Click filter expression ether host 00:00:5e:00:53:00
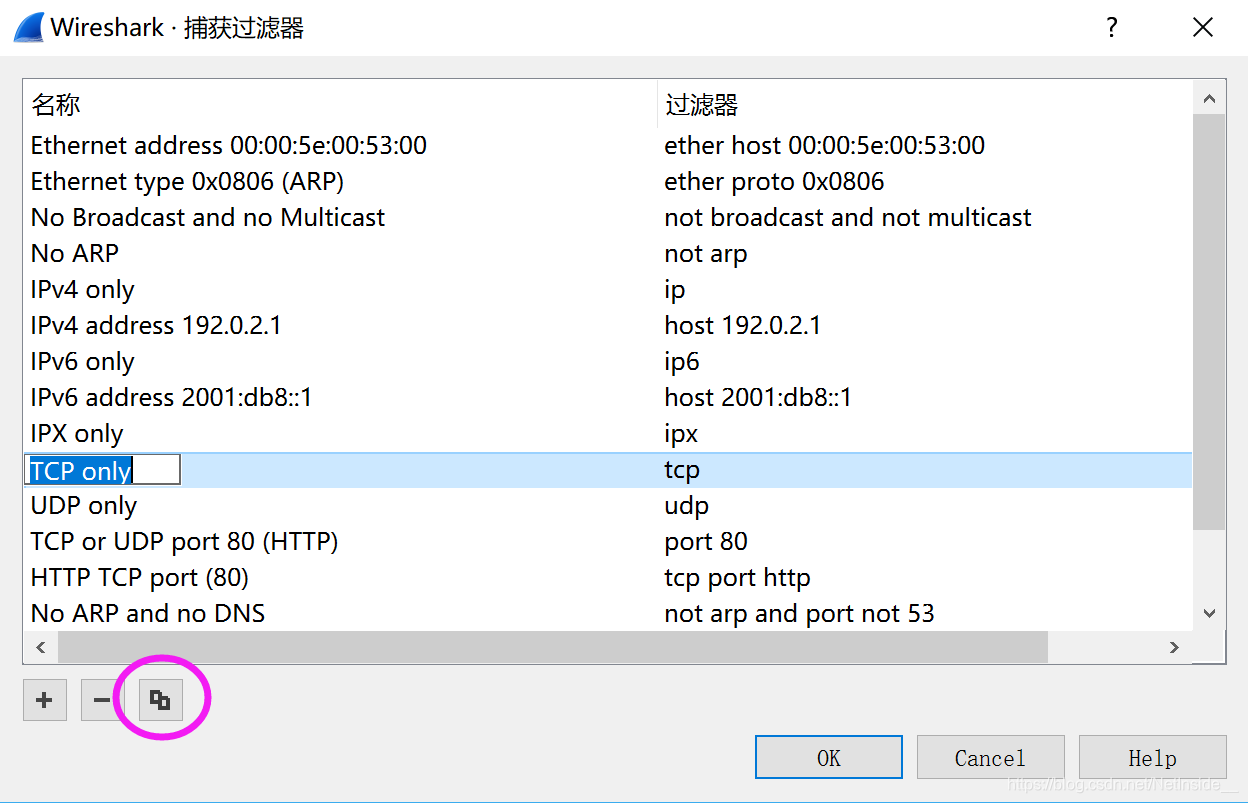 825,146
